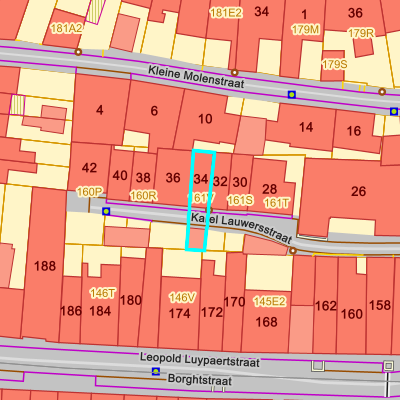Click building number 42
This screenshot has height=400, width=400.
(89, 168)
